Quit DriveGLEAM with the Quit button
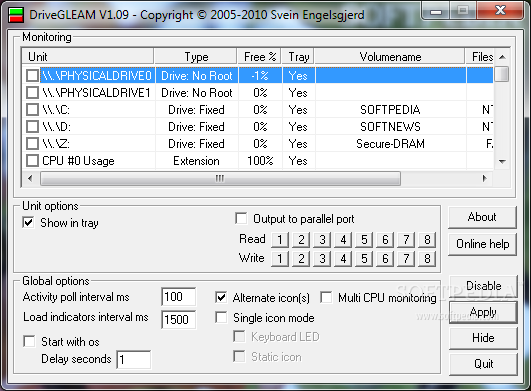The image size is (531, 391). [483, 364]
